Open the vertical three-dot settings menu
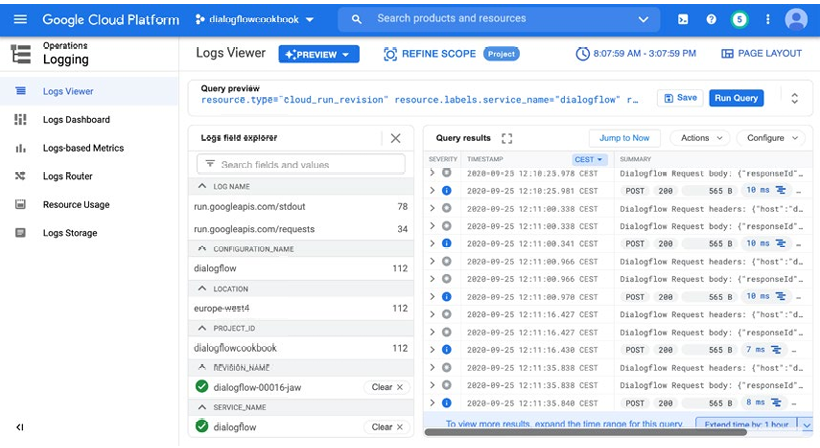The image size is (820, 448). pyautogui.click(x=768, y=19)
